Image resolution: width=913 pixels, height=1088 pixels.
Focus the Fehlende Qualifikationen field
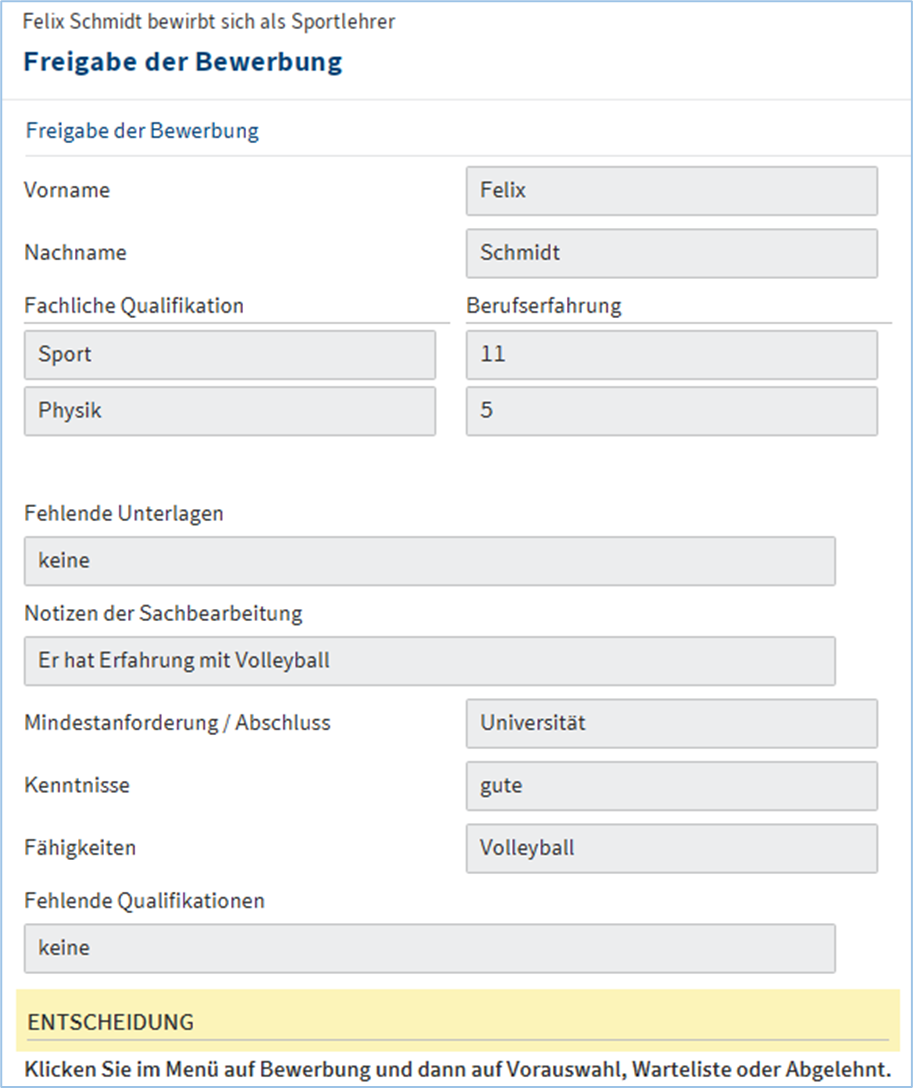[x=429, y=948]
